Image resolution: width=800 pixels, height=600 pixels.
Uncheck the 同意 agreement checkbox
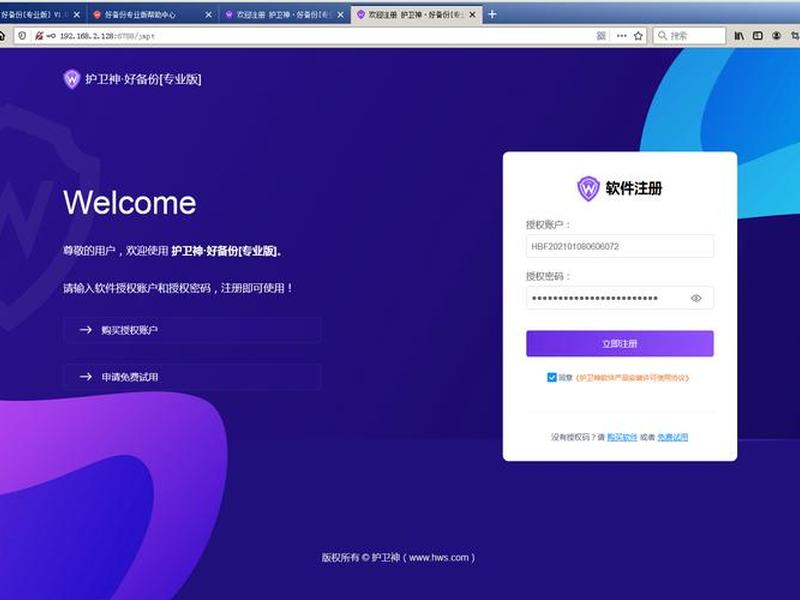[552, 378]
